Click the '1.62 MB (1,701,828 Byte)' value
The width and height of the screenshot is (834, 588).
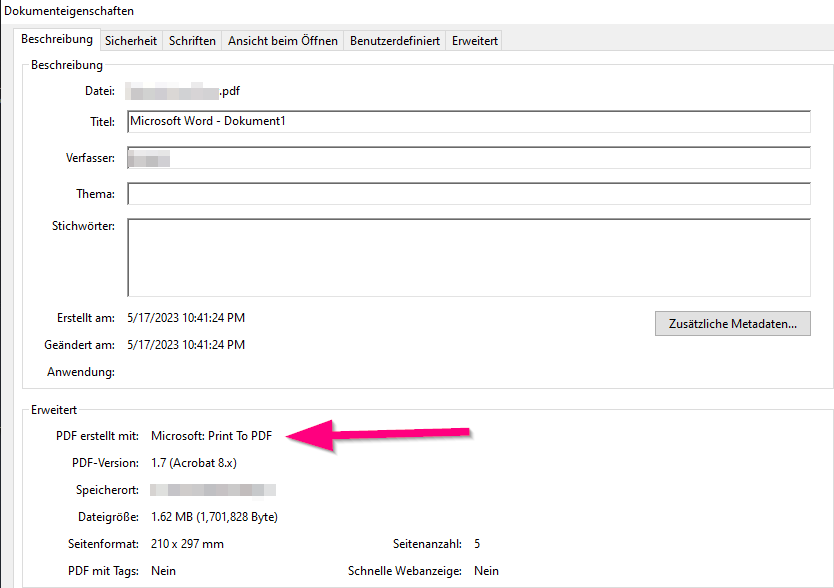[214, 517]
